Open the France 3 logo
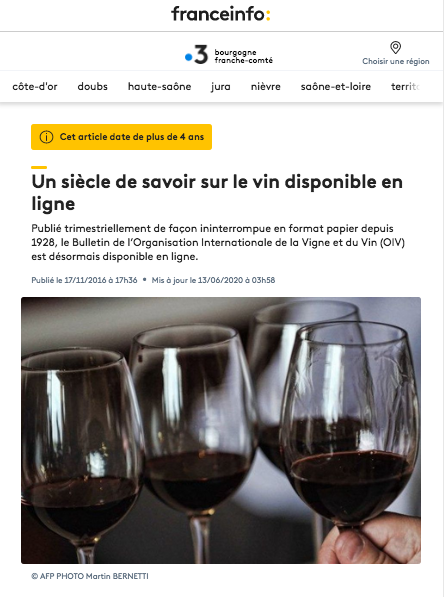This screenshot has height=597, width=444. pos(196,55)
